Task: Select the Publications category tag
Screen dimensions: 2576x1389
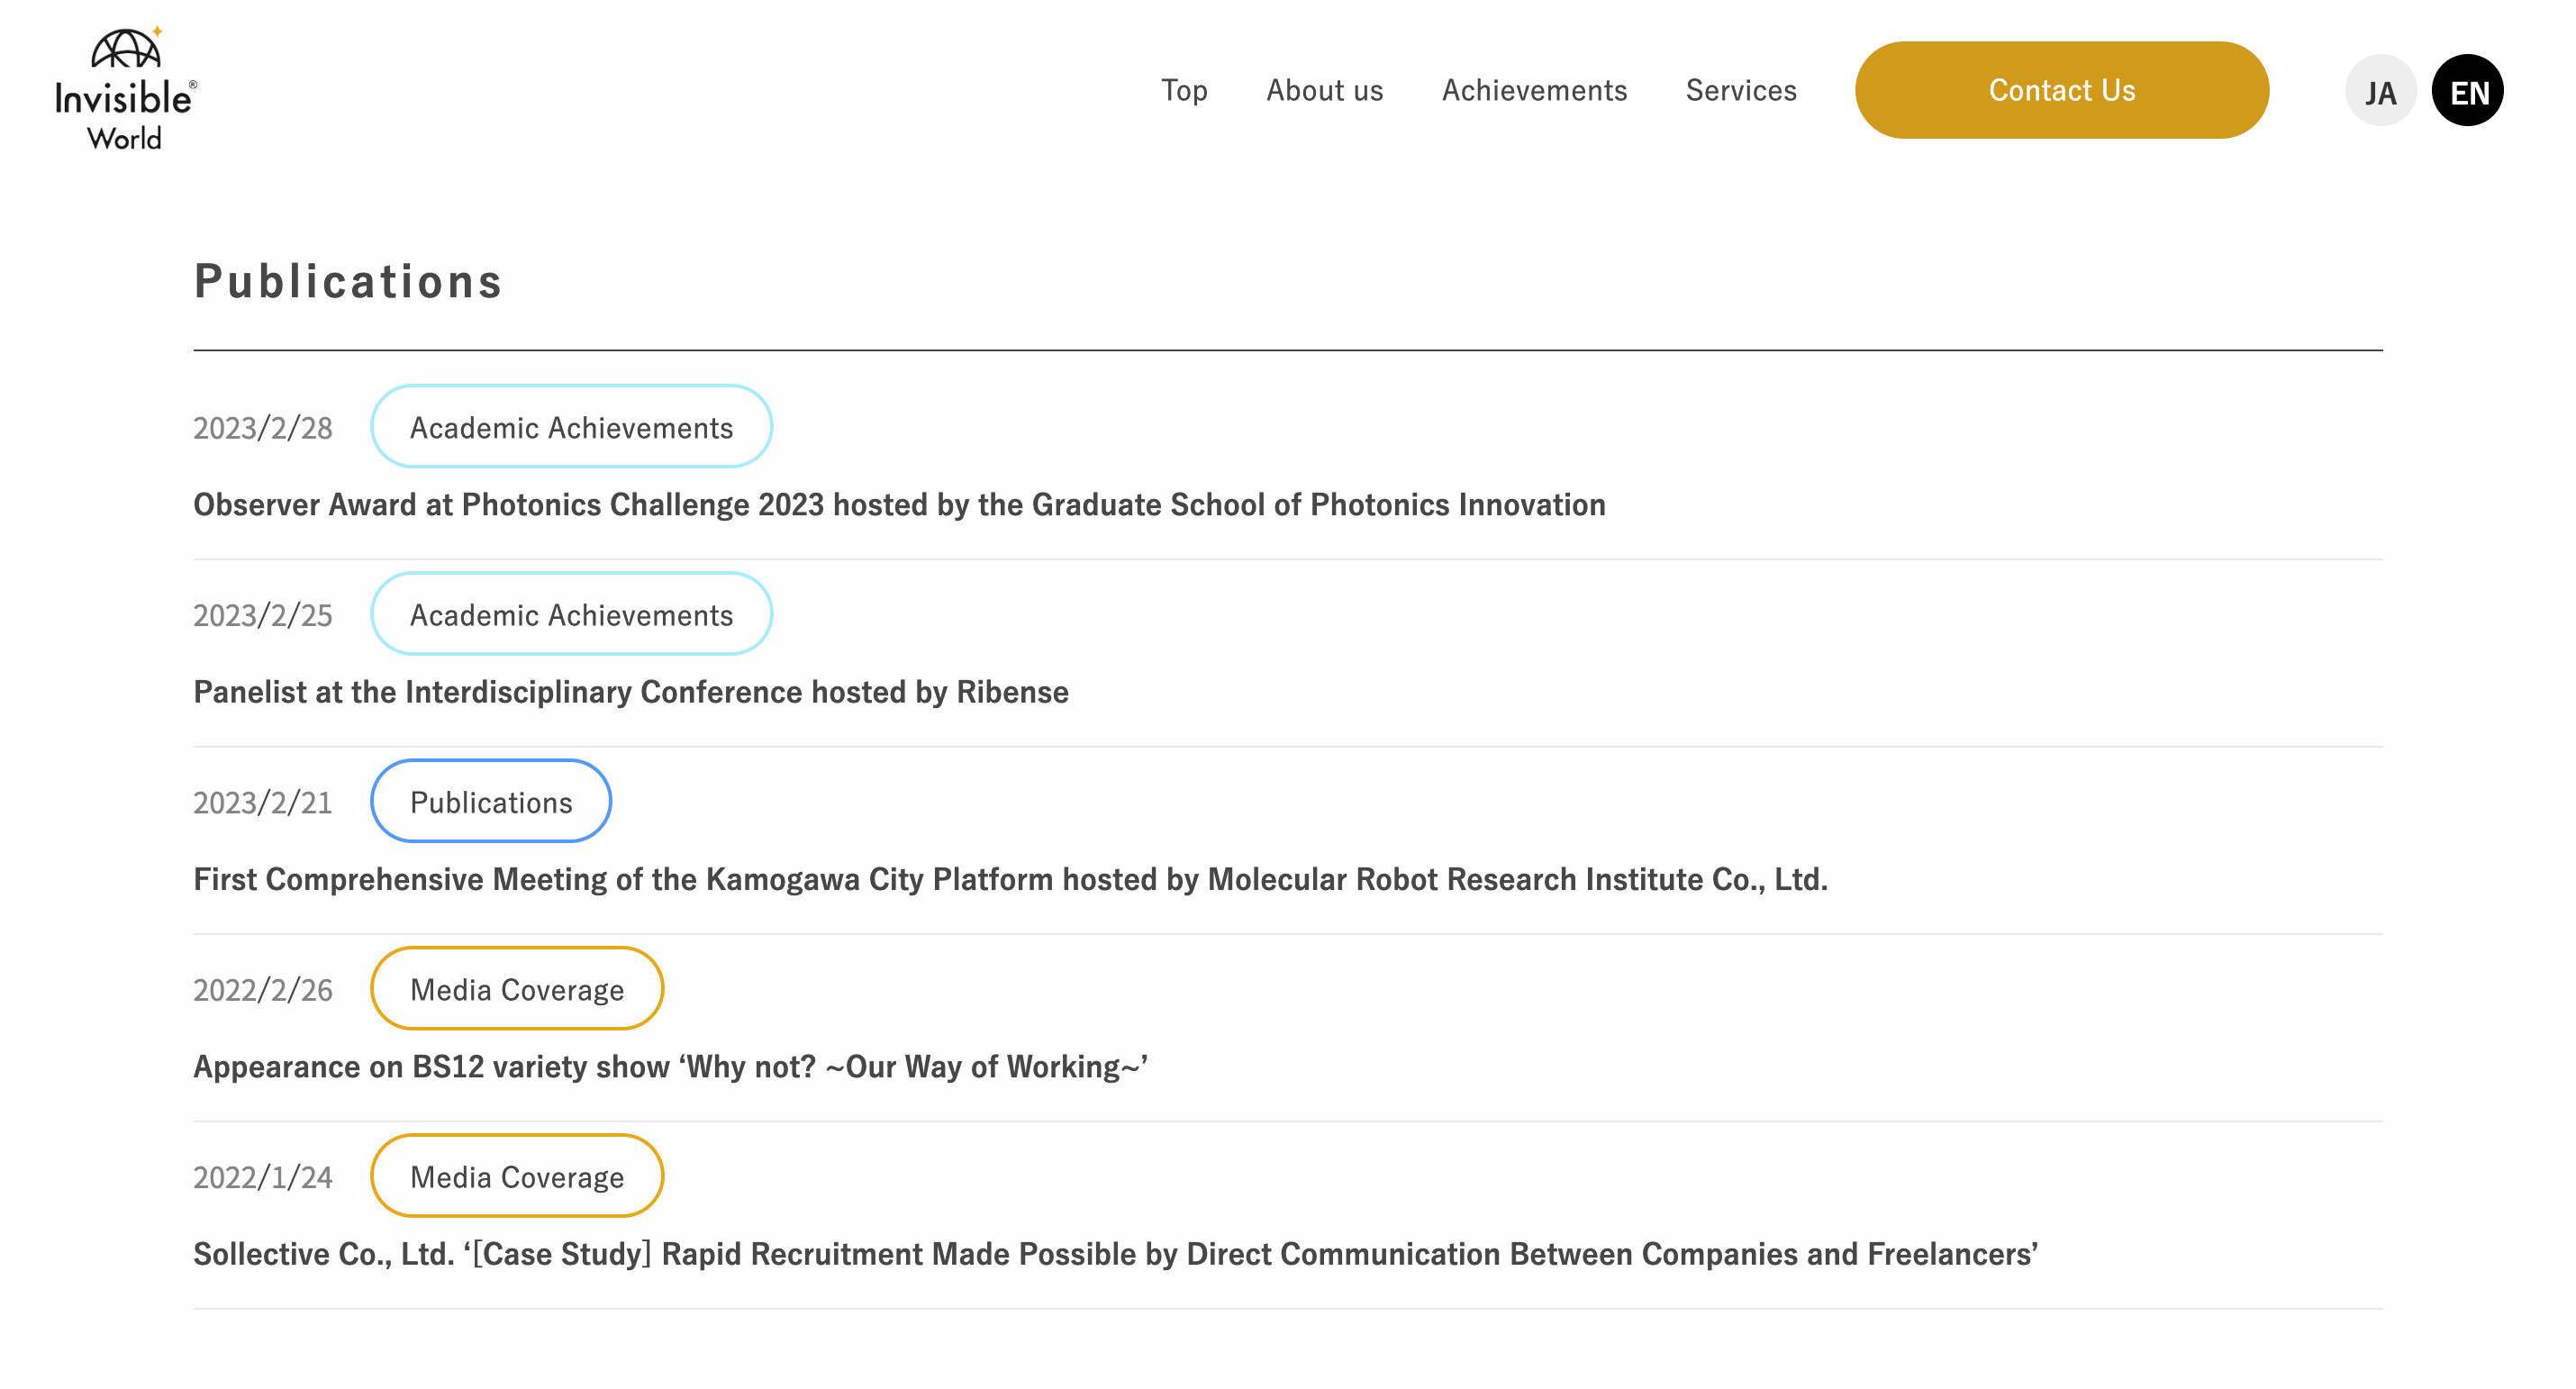Action: click(491, 802)
